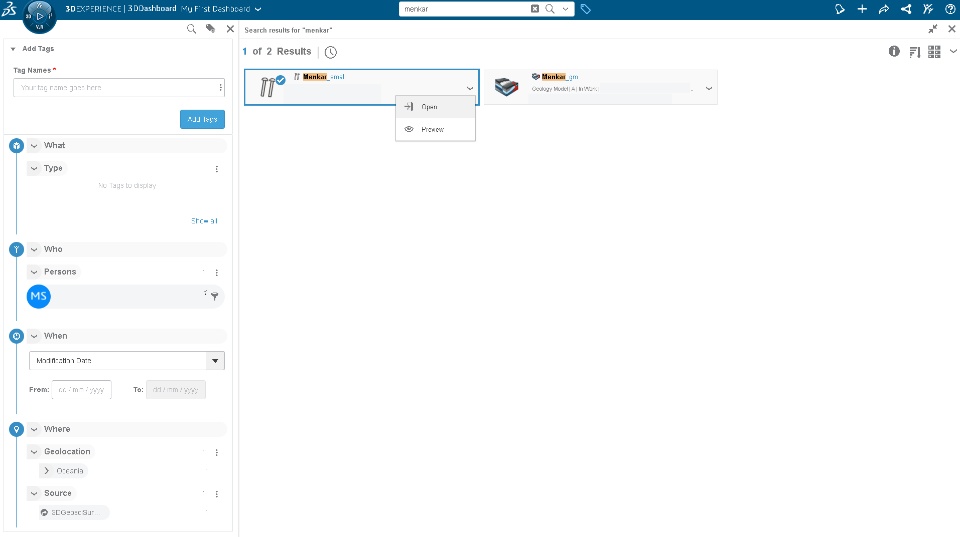
Task: Click the When category circle icon
Action: pyautogui.click(x=17, y=336)
